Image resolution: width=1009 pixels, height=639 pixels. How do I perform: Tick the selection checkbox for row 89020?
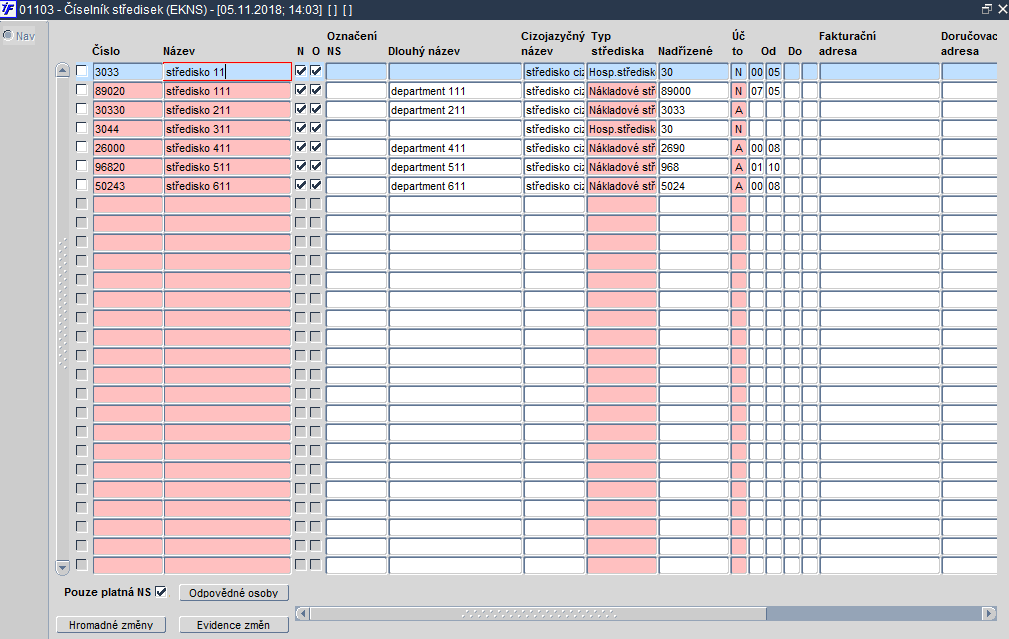click(81, 90)
